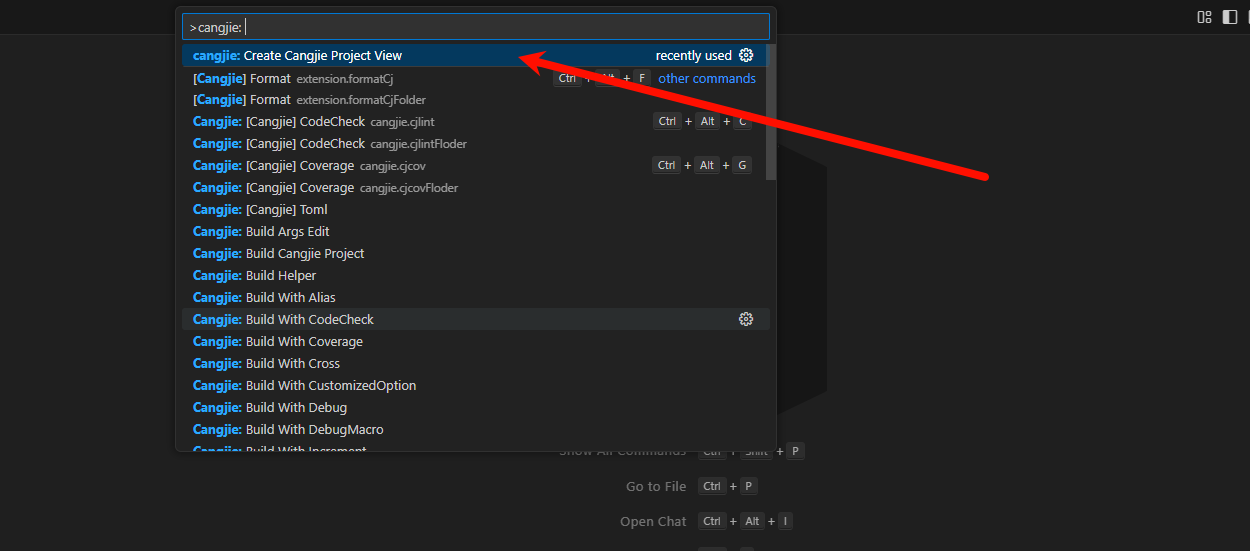This screenshot has height=551, width=1250.
Task: Pick Cangjie: Build With Alias
Action: pos(476,297)
